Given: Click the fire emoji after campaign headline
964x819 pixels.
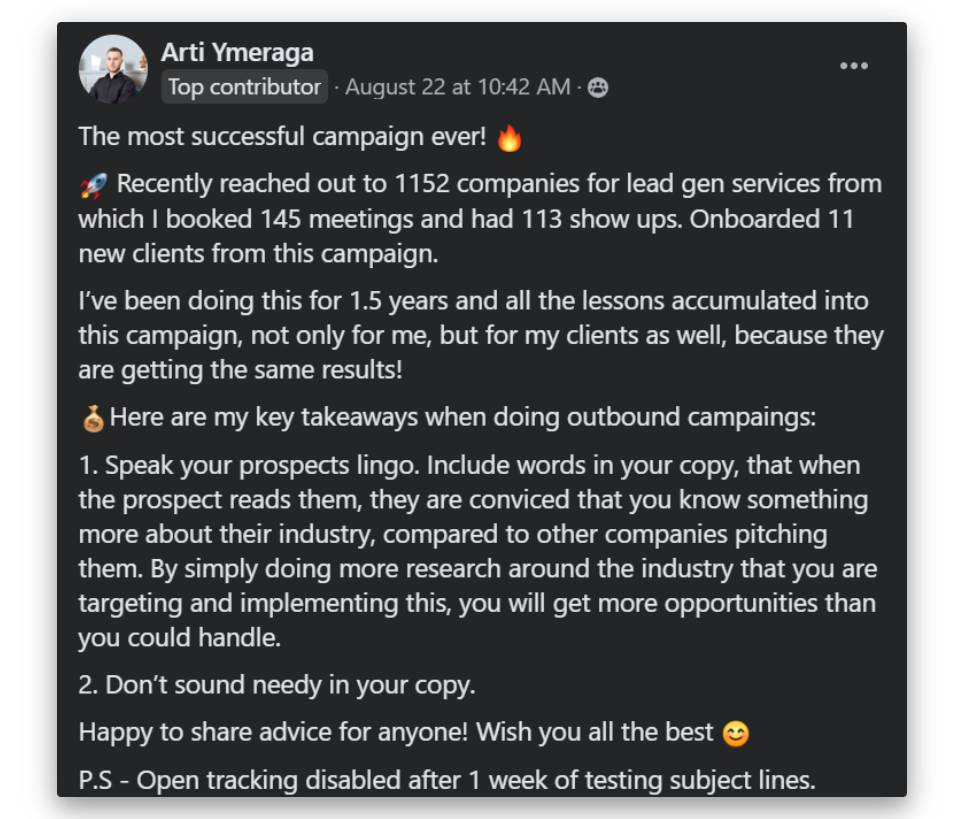Looking at the screenshot, I should point(510,138).
